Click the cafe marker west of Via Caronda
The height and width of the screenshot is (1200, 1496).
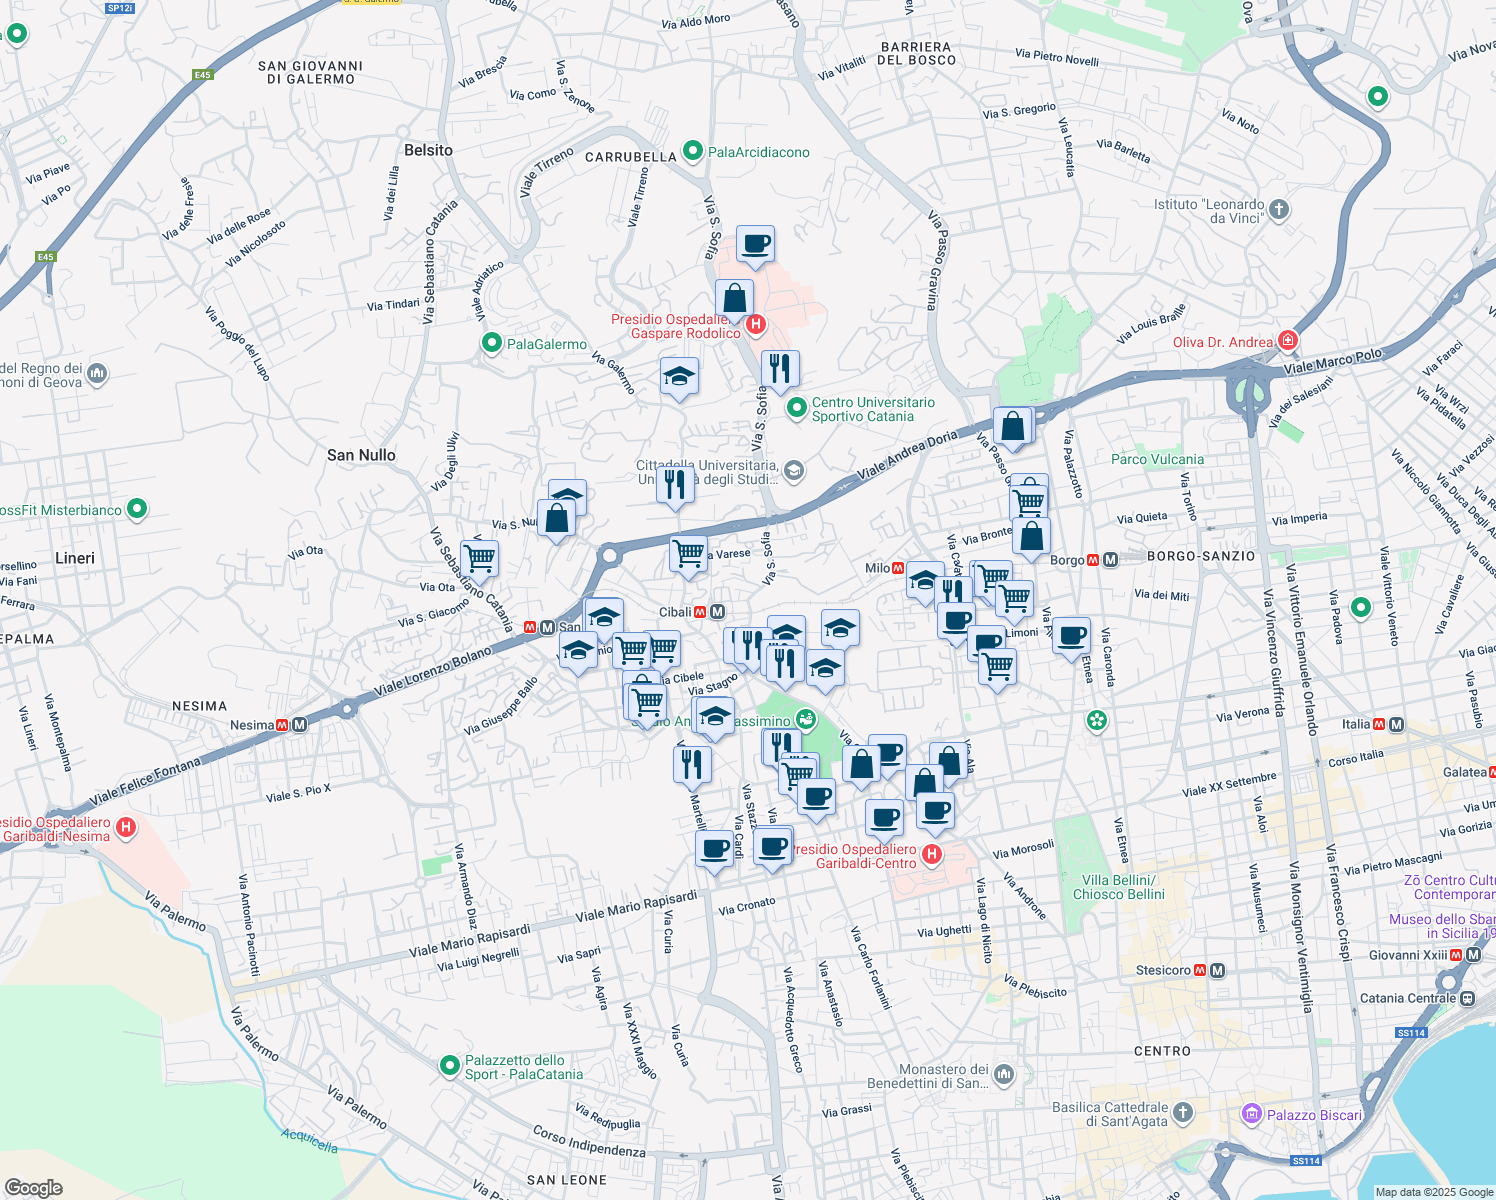(x=1071, y=636)
